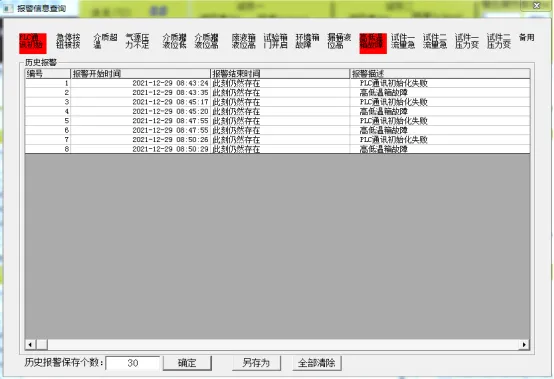Click the 全部清除 clear-all button

point(317,363)
